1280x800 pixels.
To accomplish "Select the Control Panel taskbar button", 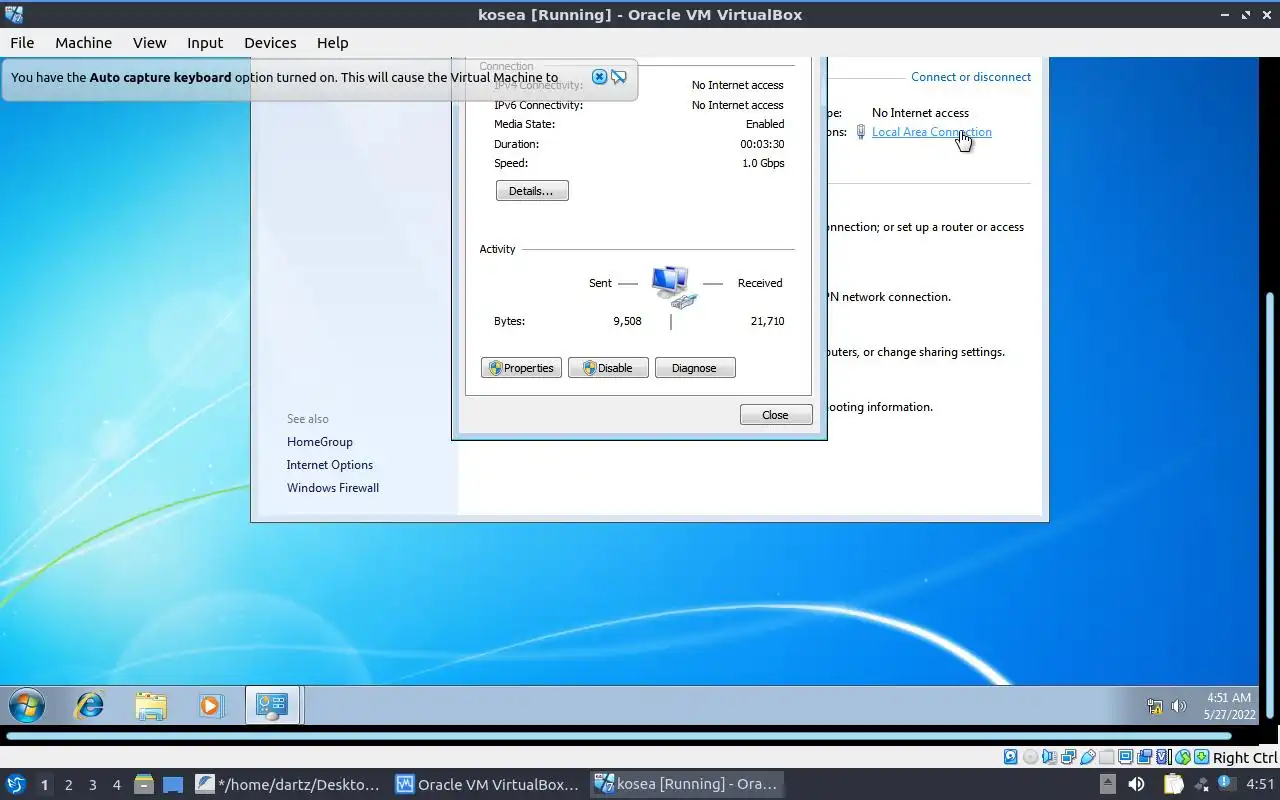I will click(272, 705).
